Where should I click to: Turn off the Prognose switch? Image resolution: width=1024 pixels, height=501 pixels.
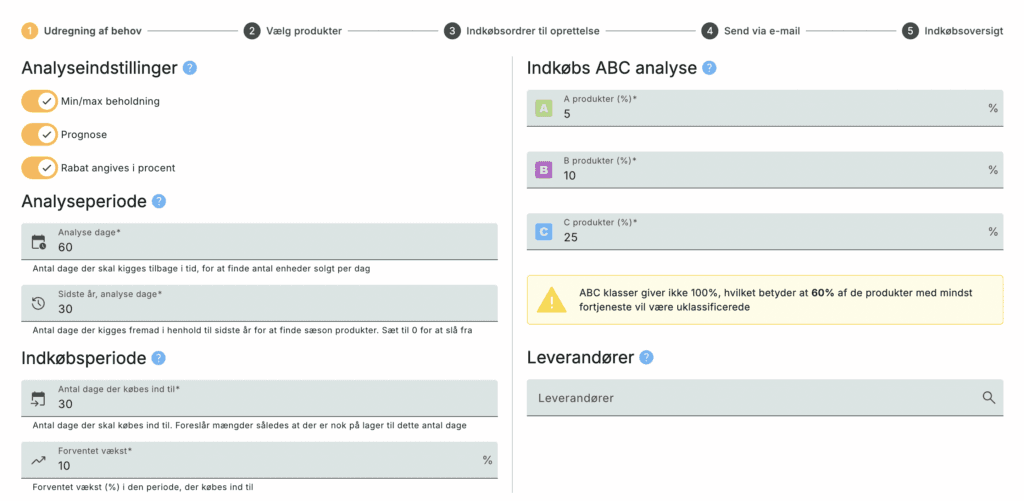[x=40, y=134]
